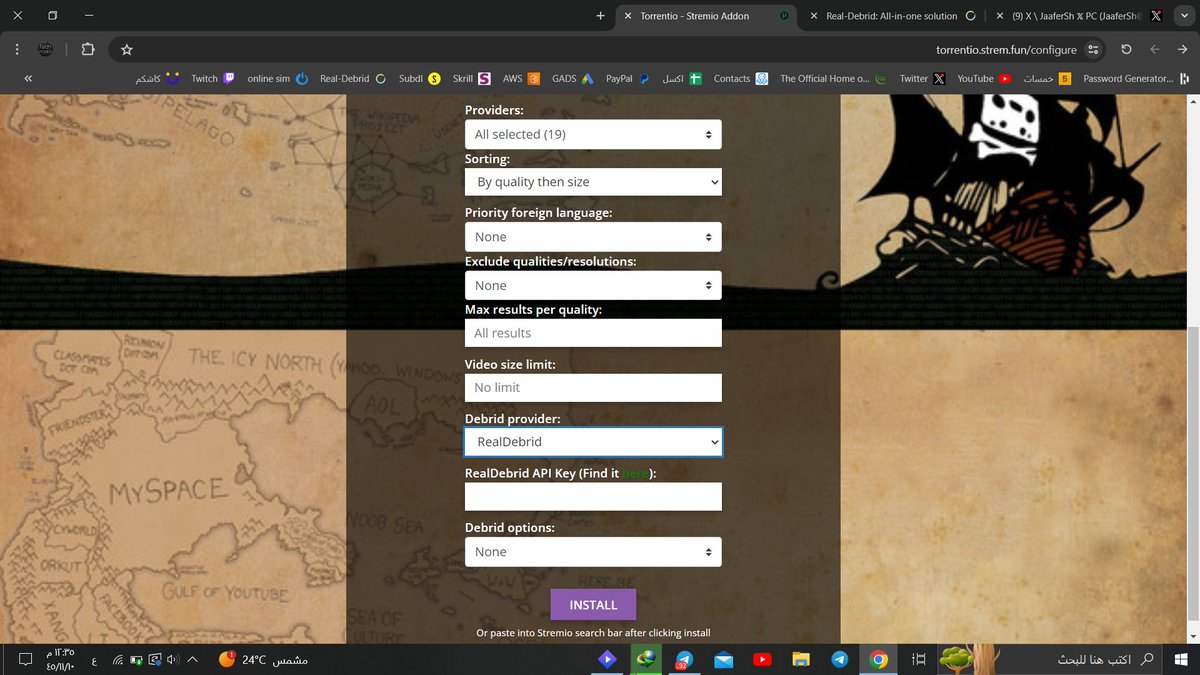
Task: Open the browser profile avatar
Action: 47,49
